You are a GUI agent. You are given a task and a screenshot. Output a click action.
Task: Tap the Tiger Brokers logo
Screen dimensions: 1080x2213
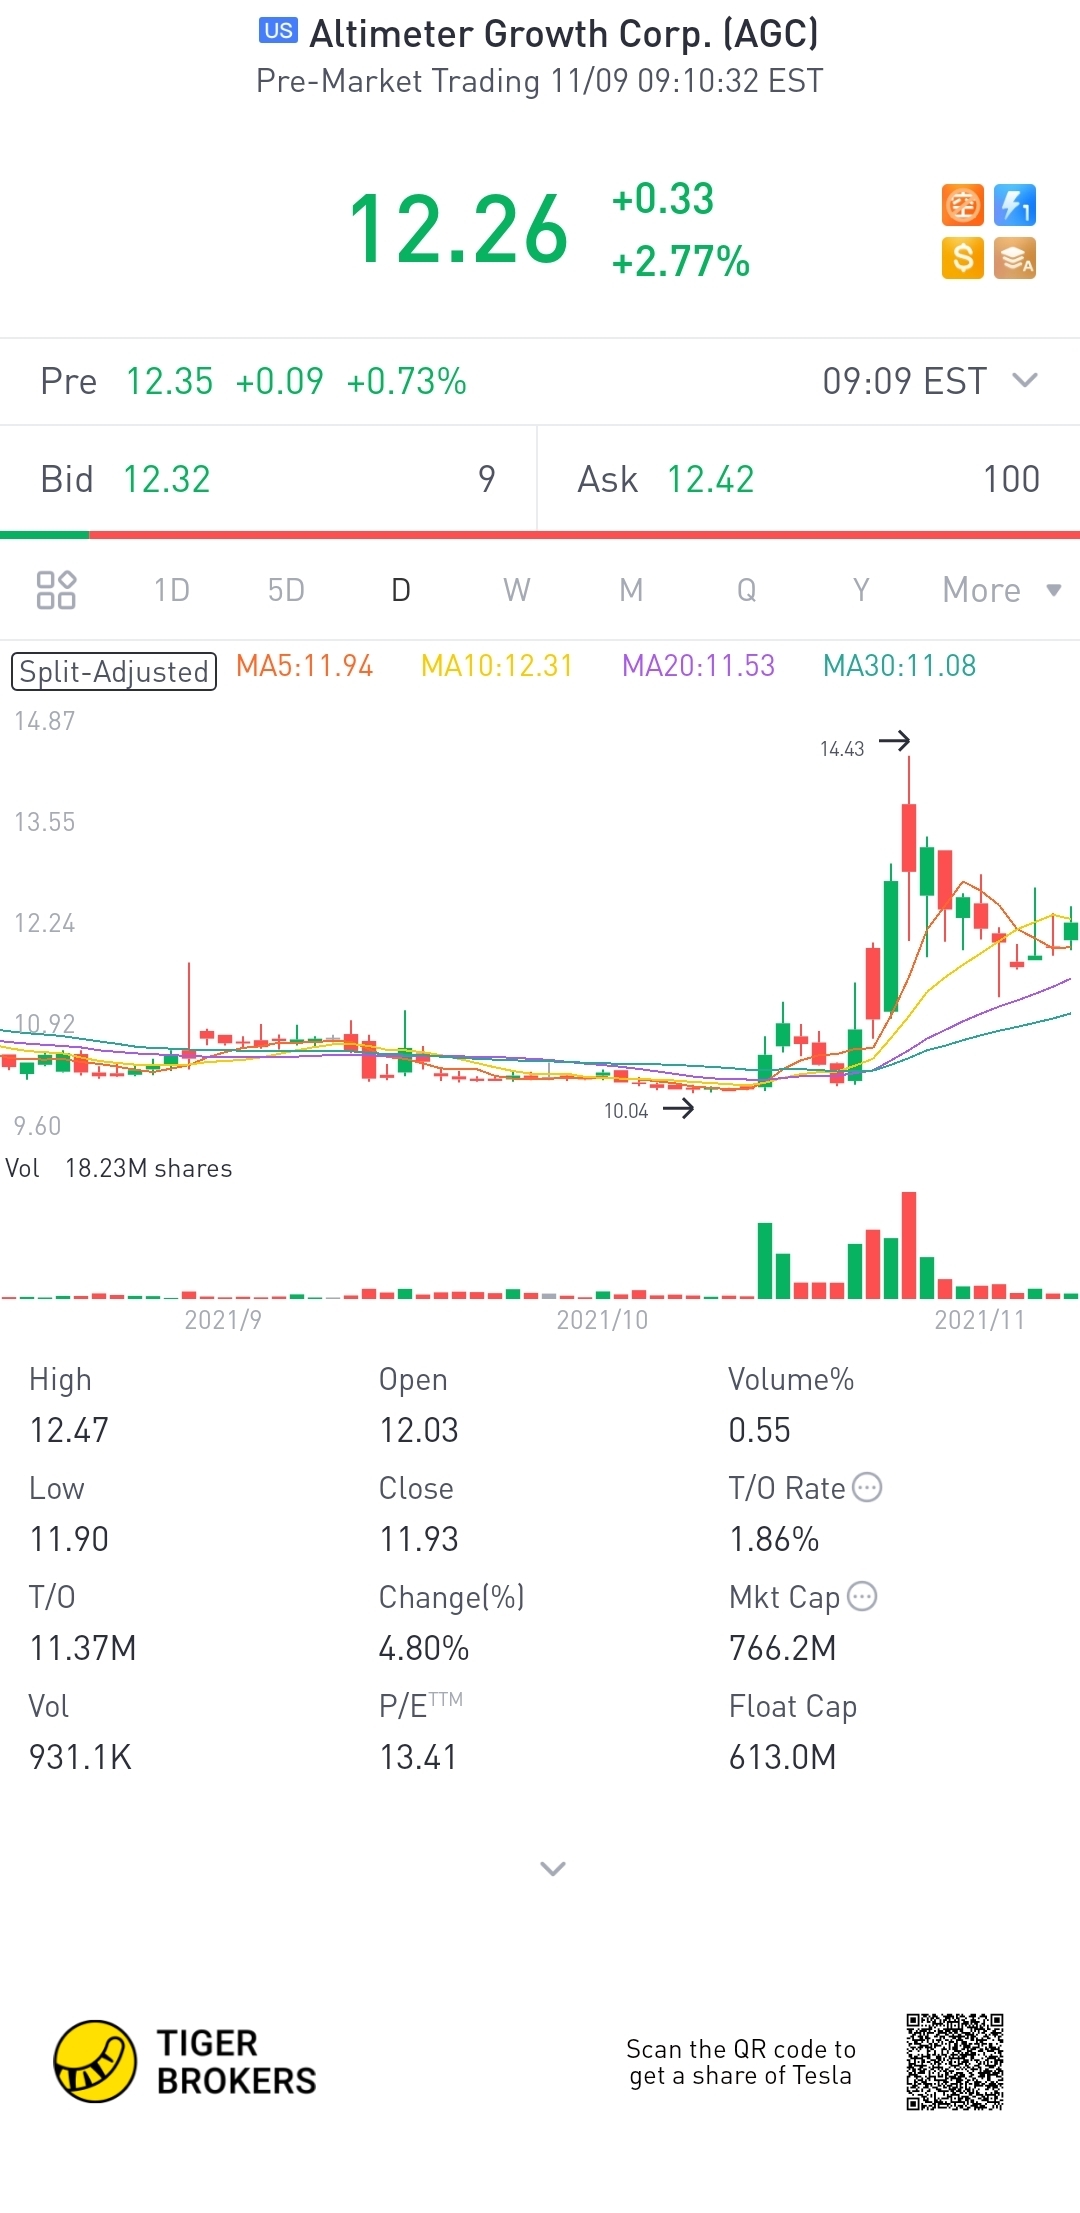(x=185, y=2061)
